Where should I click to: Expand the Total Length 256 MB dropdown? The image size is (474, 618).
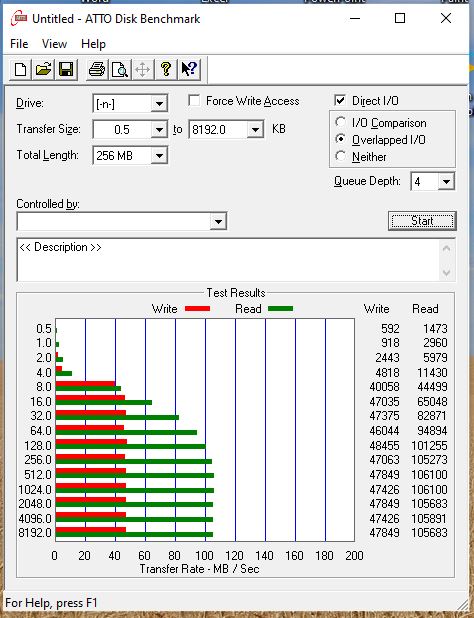click(159, 156)
